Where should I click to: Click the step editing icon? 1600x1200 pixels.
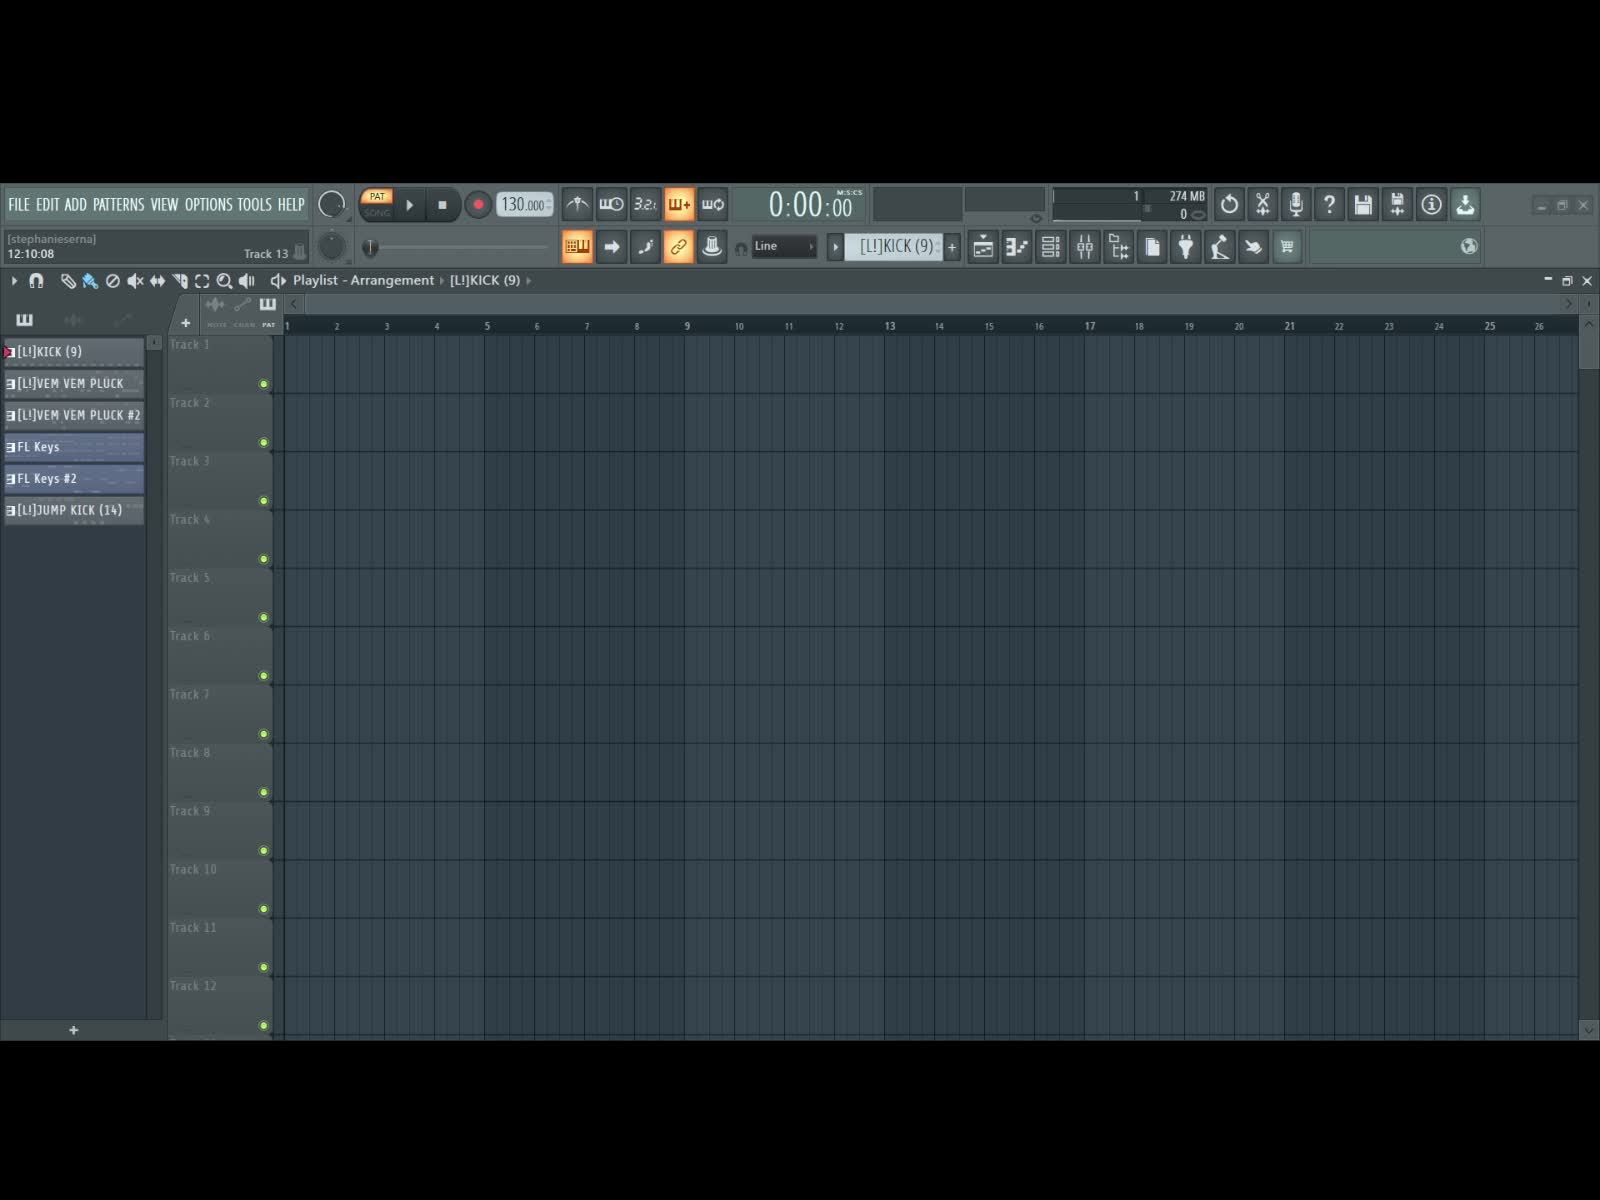click(x=645, y=246)
